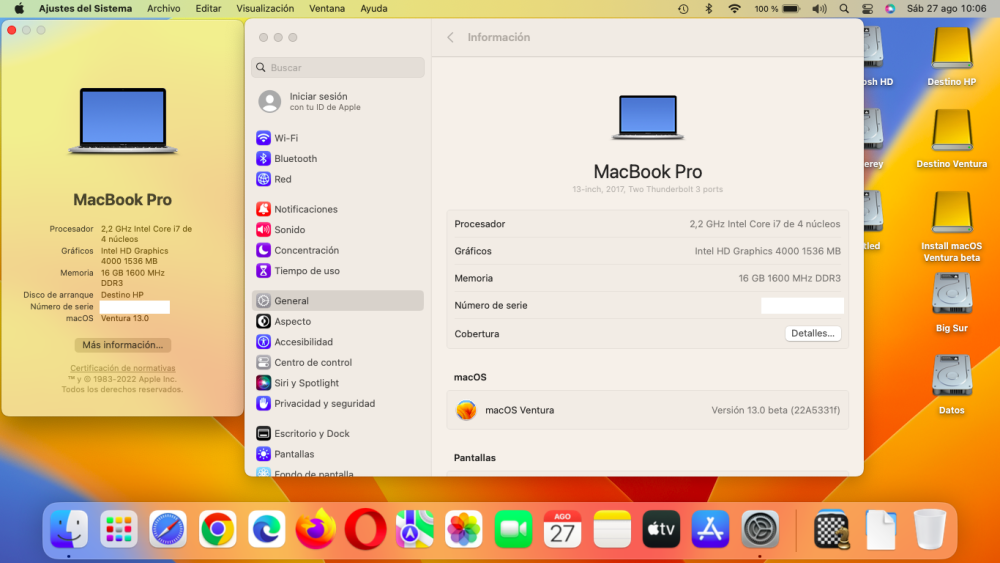Click macOS Ventura version row

[x=647, y=410]
